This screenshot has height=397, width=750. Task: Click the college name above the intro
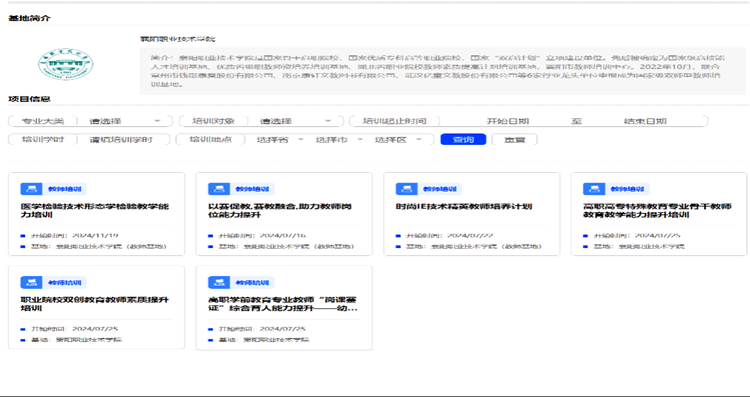click(x=177, y=39)
